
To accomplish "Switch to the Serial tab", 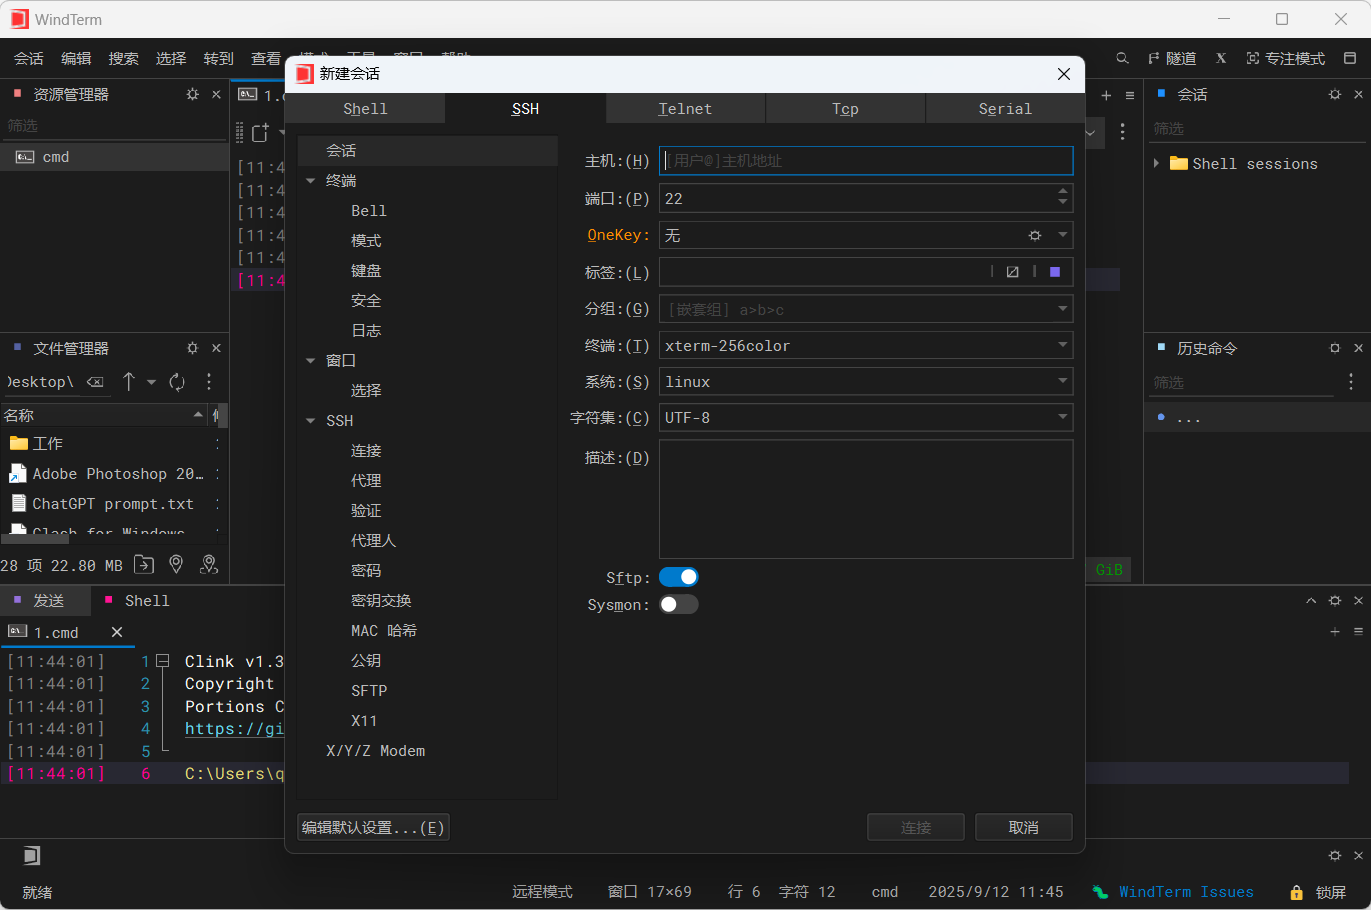I will coord(1005,109).
